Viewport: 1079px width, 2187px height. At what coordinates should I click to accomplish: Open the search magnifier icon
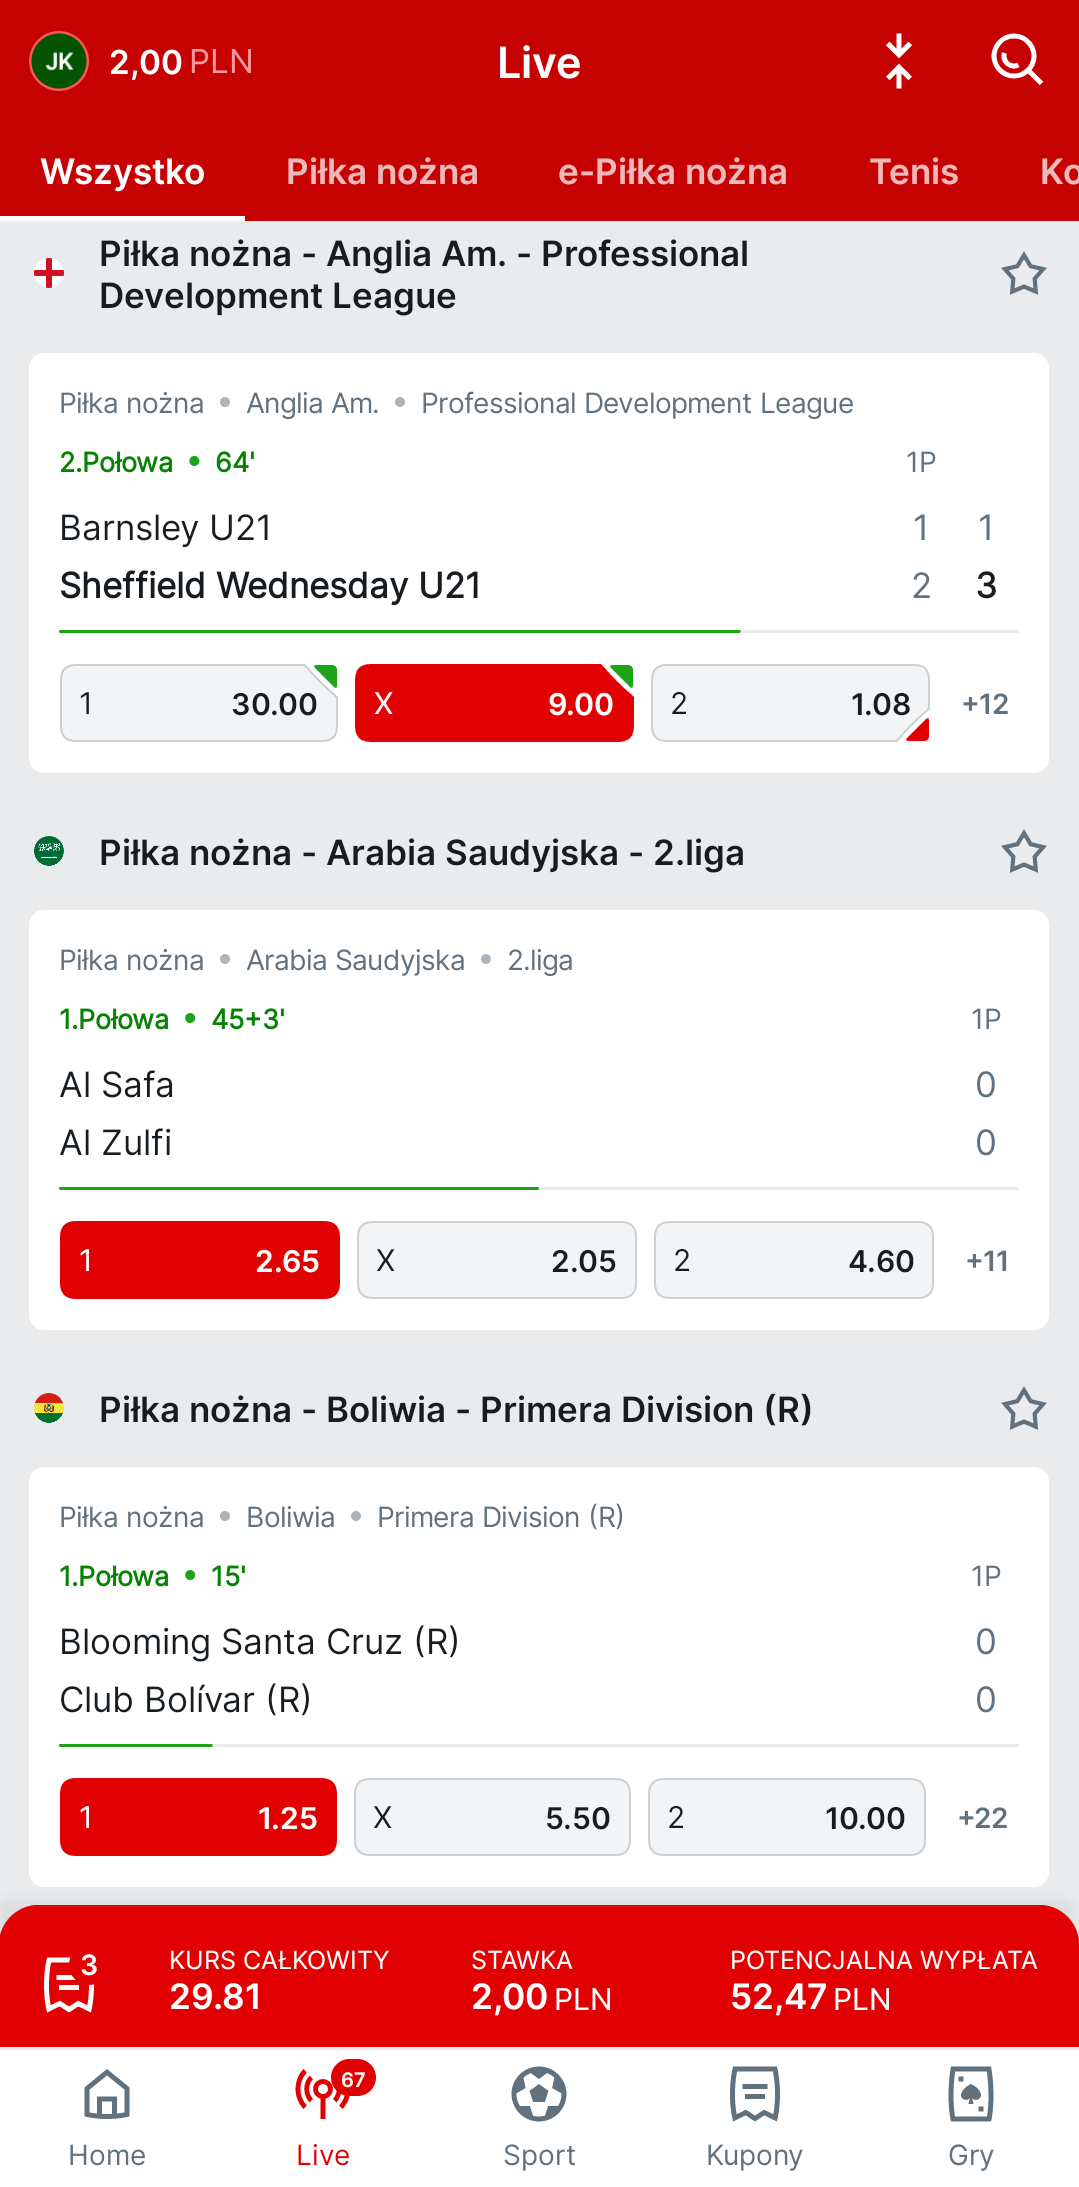[x=1017, y=61]
